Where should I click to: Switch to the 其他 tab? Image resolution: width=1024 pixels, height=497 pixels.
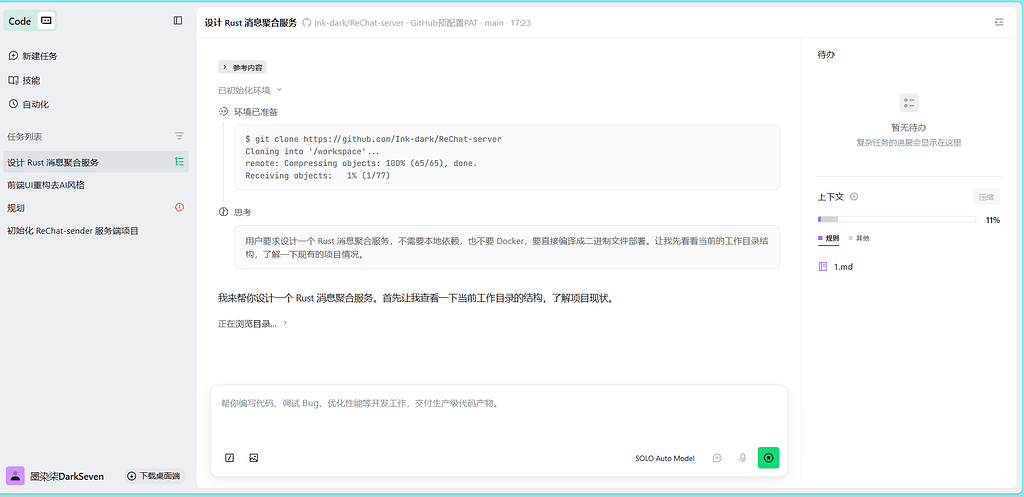pyautogui.click(x=859, y=238)
